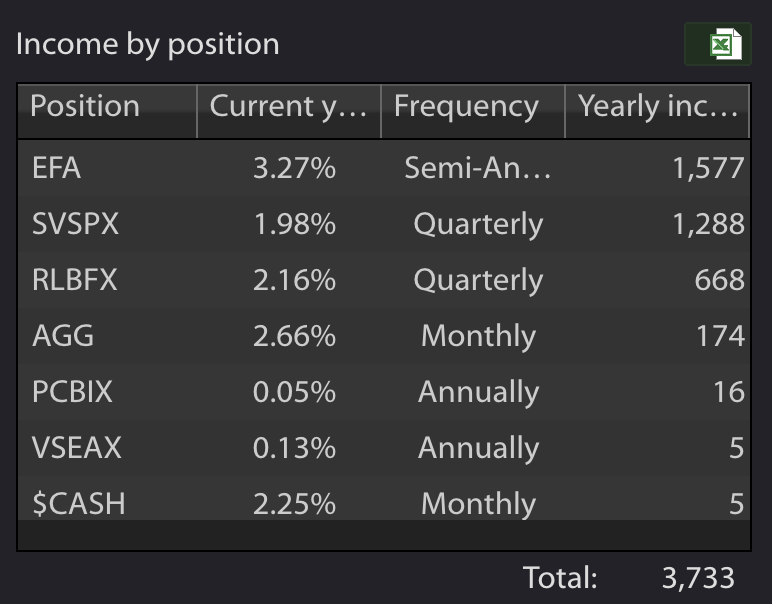Click PCBIX Annually frequency cell

pyautogui.click(x=479, y=392)
